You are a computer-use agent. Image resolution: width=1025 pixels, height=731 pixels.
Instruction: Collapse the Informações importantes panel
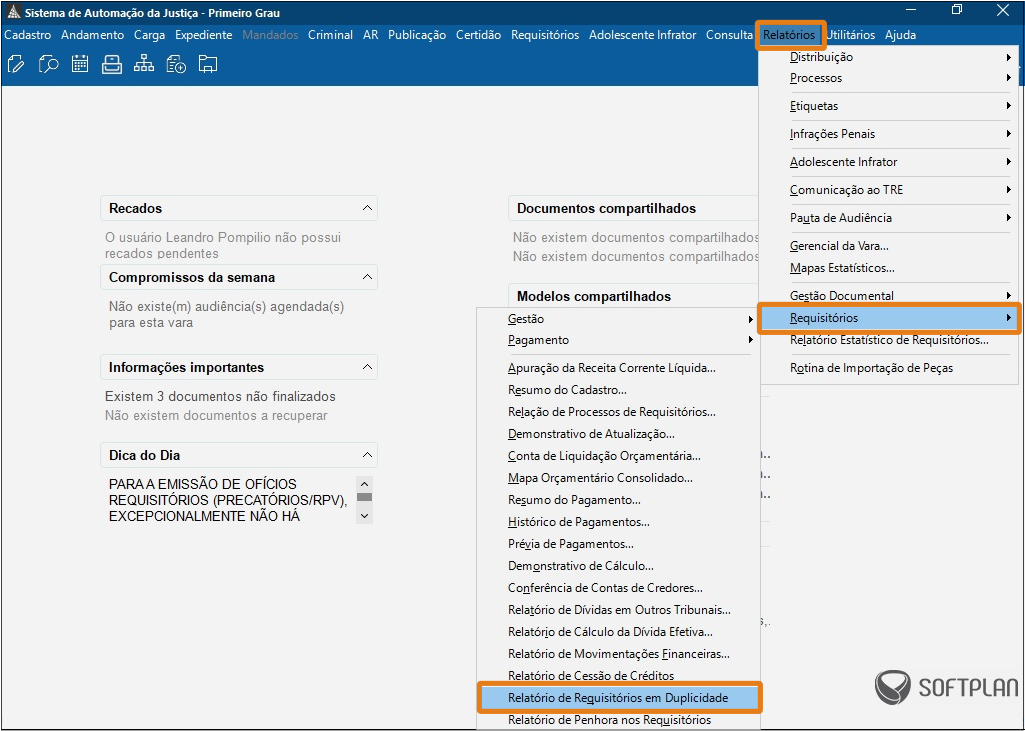[367, 367]
